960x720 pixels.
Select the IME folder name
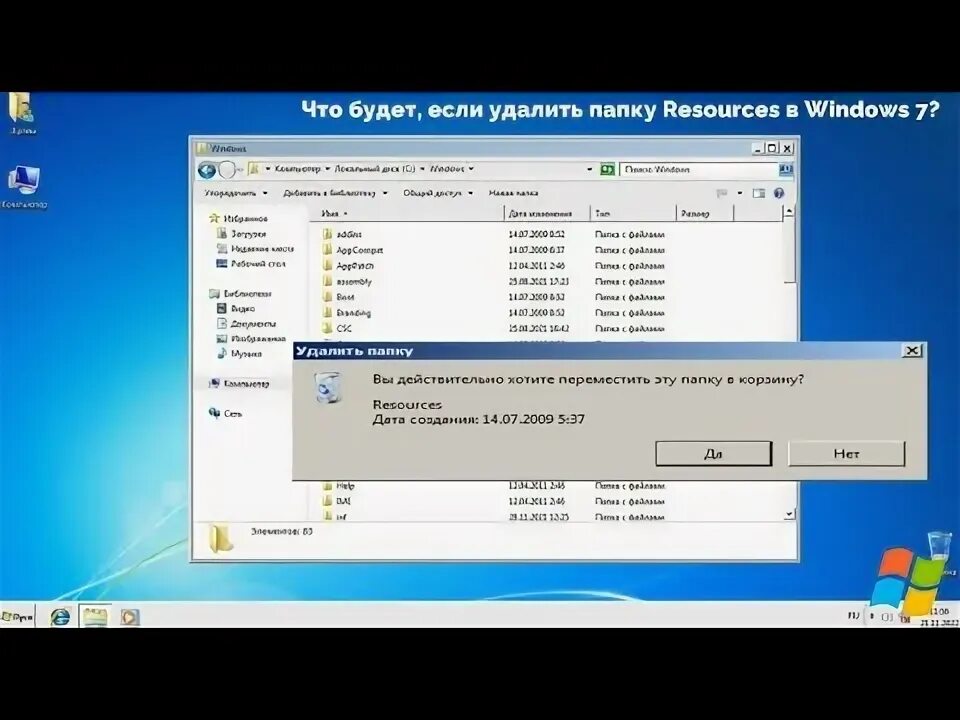(343, 501)
